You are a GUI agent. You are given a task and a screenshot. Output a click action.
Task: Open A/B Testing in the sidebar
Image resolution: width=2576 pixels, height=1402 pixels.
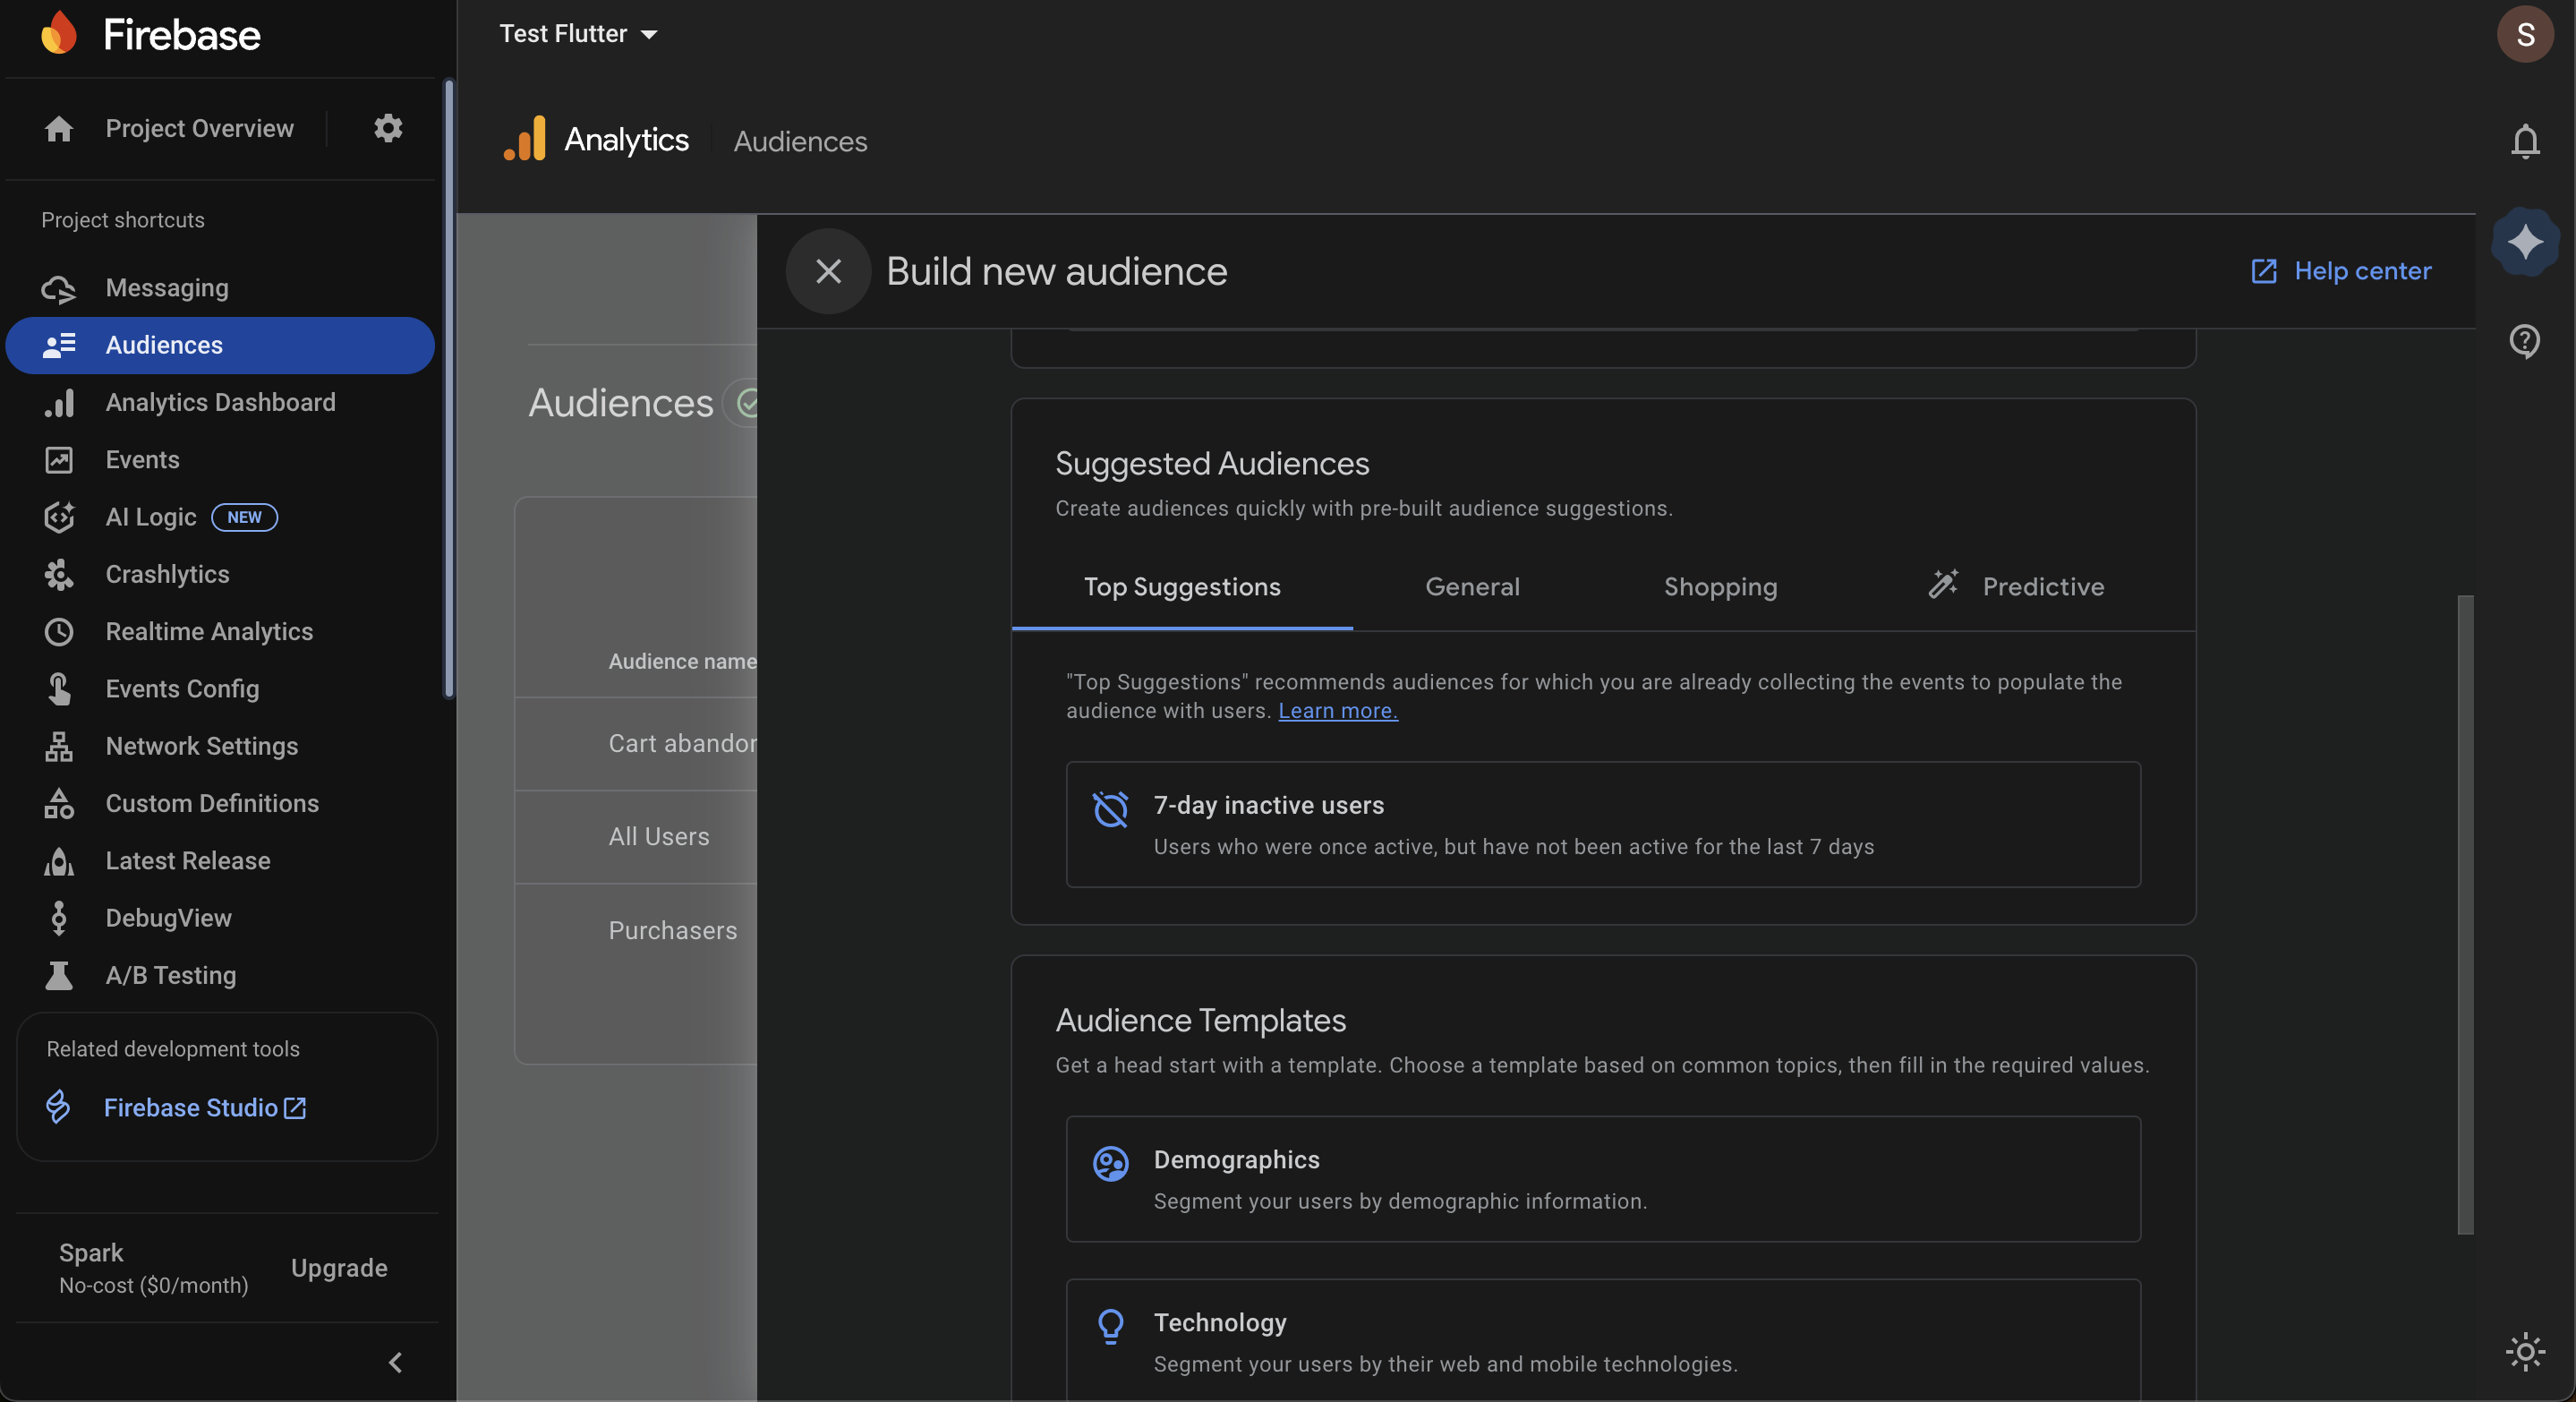tap(171, 975)
